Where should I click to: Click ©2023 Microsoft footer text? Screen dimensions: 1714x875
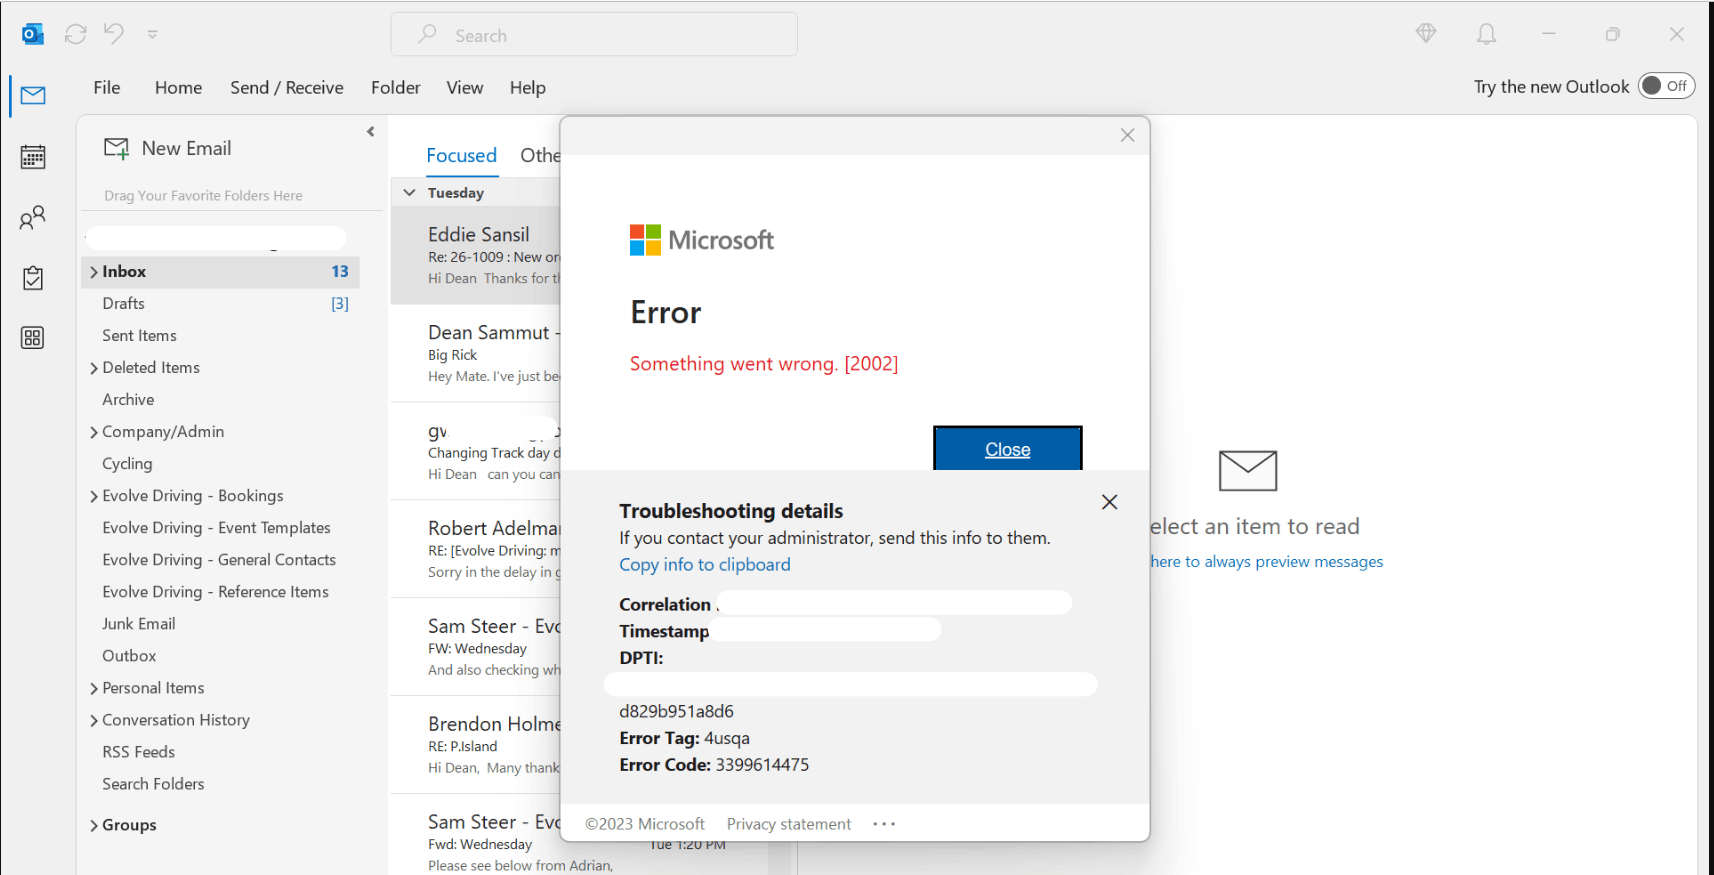point(645,824)
